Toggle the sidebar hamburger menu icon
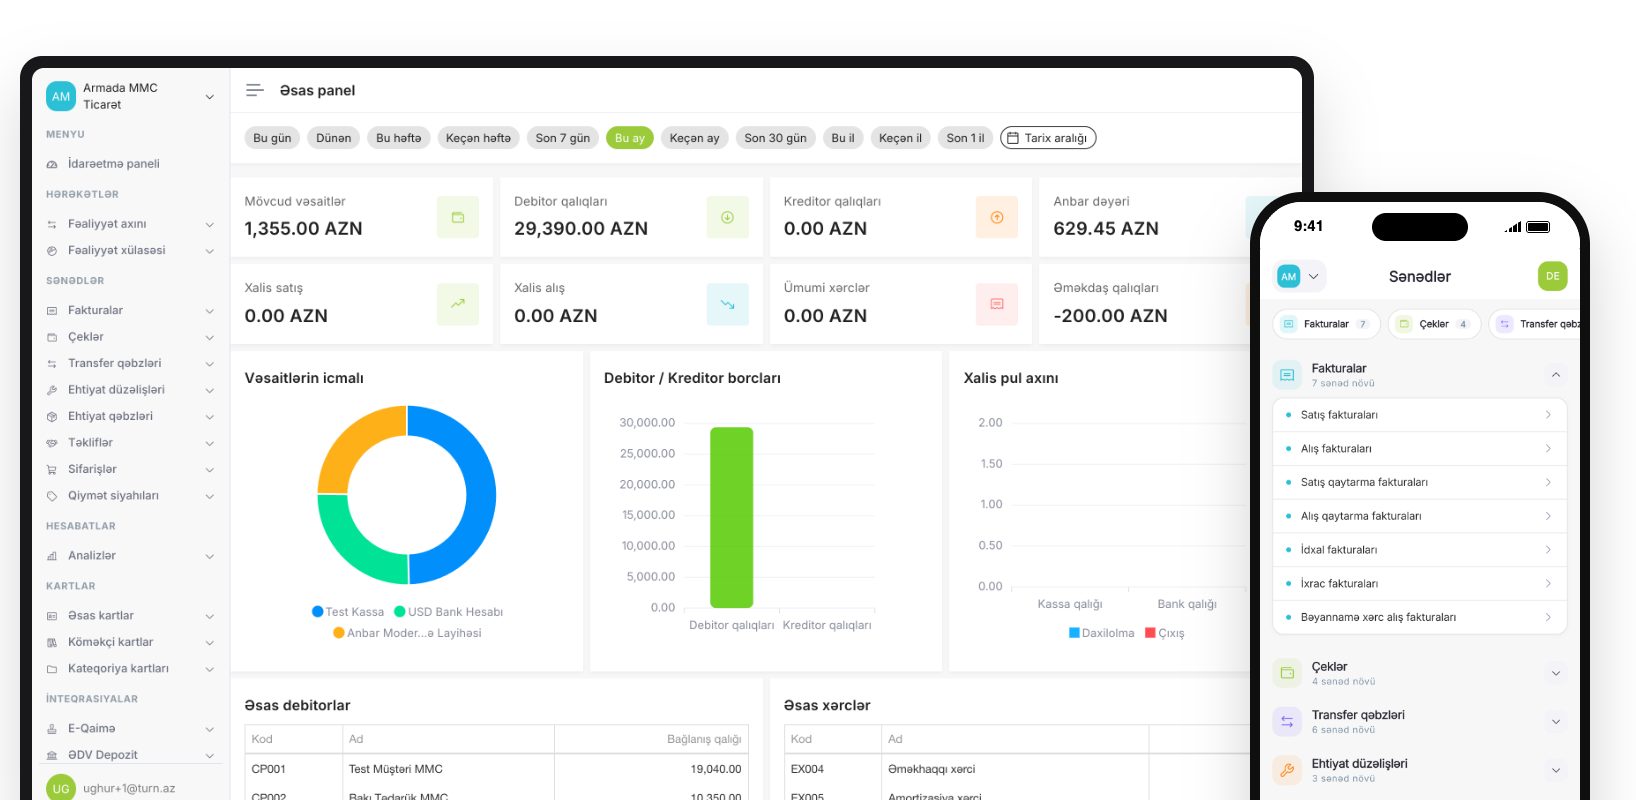 pos(255,90)
